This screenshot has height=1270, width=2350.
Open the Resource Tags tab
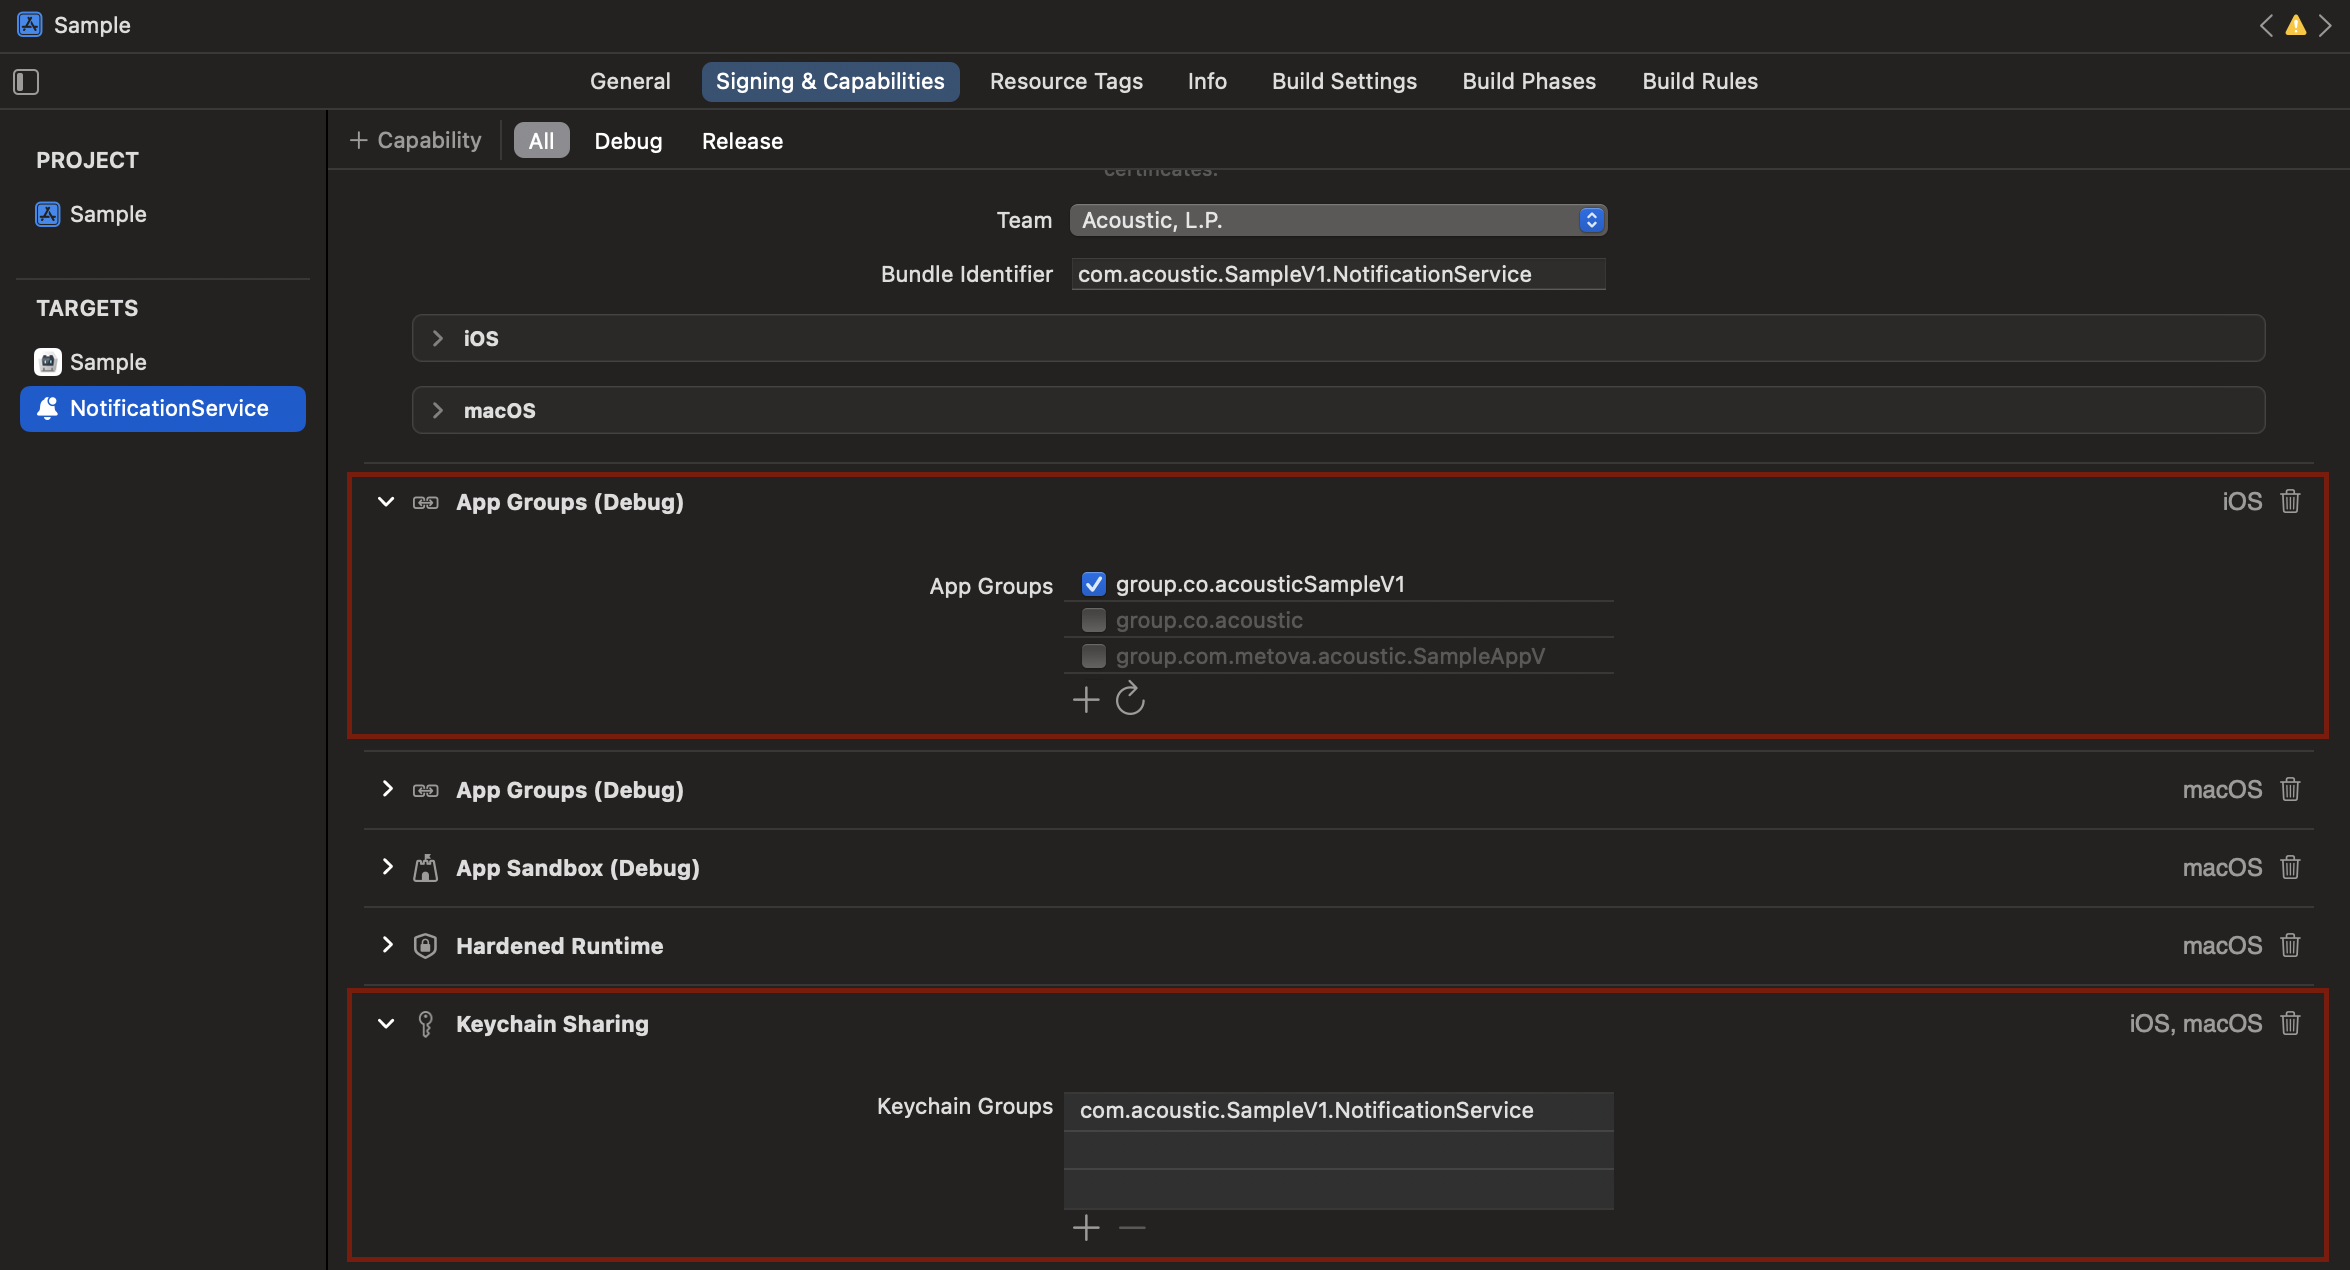(1066, 82)
